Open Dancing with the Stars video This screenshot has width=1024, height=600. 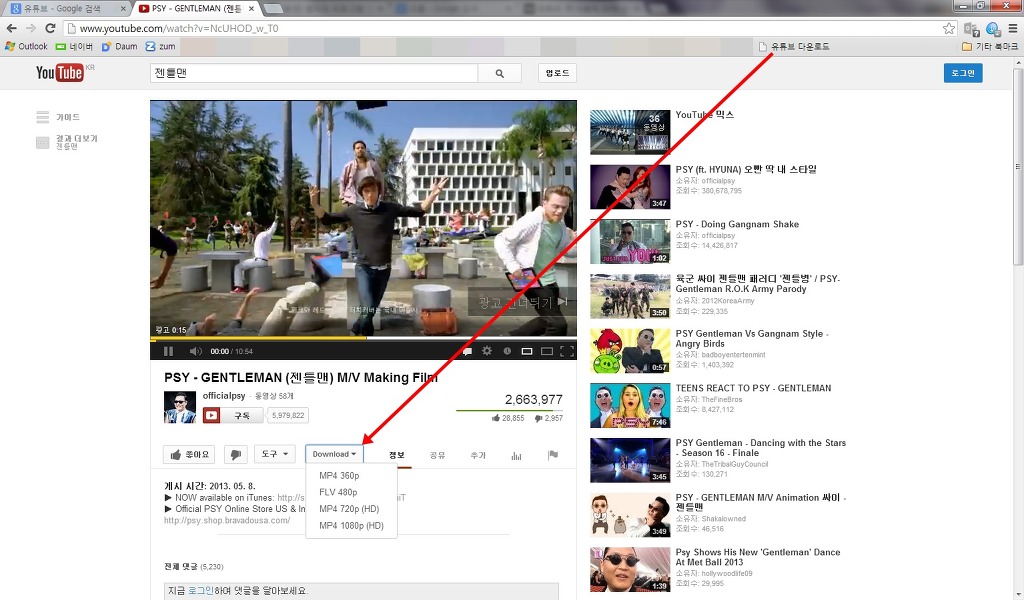[760, 448]
